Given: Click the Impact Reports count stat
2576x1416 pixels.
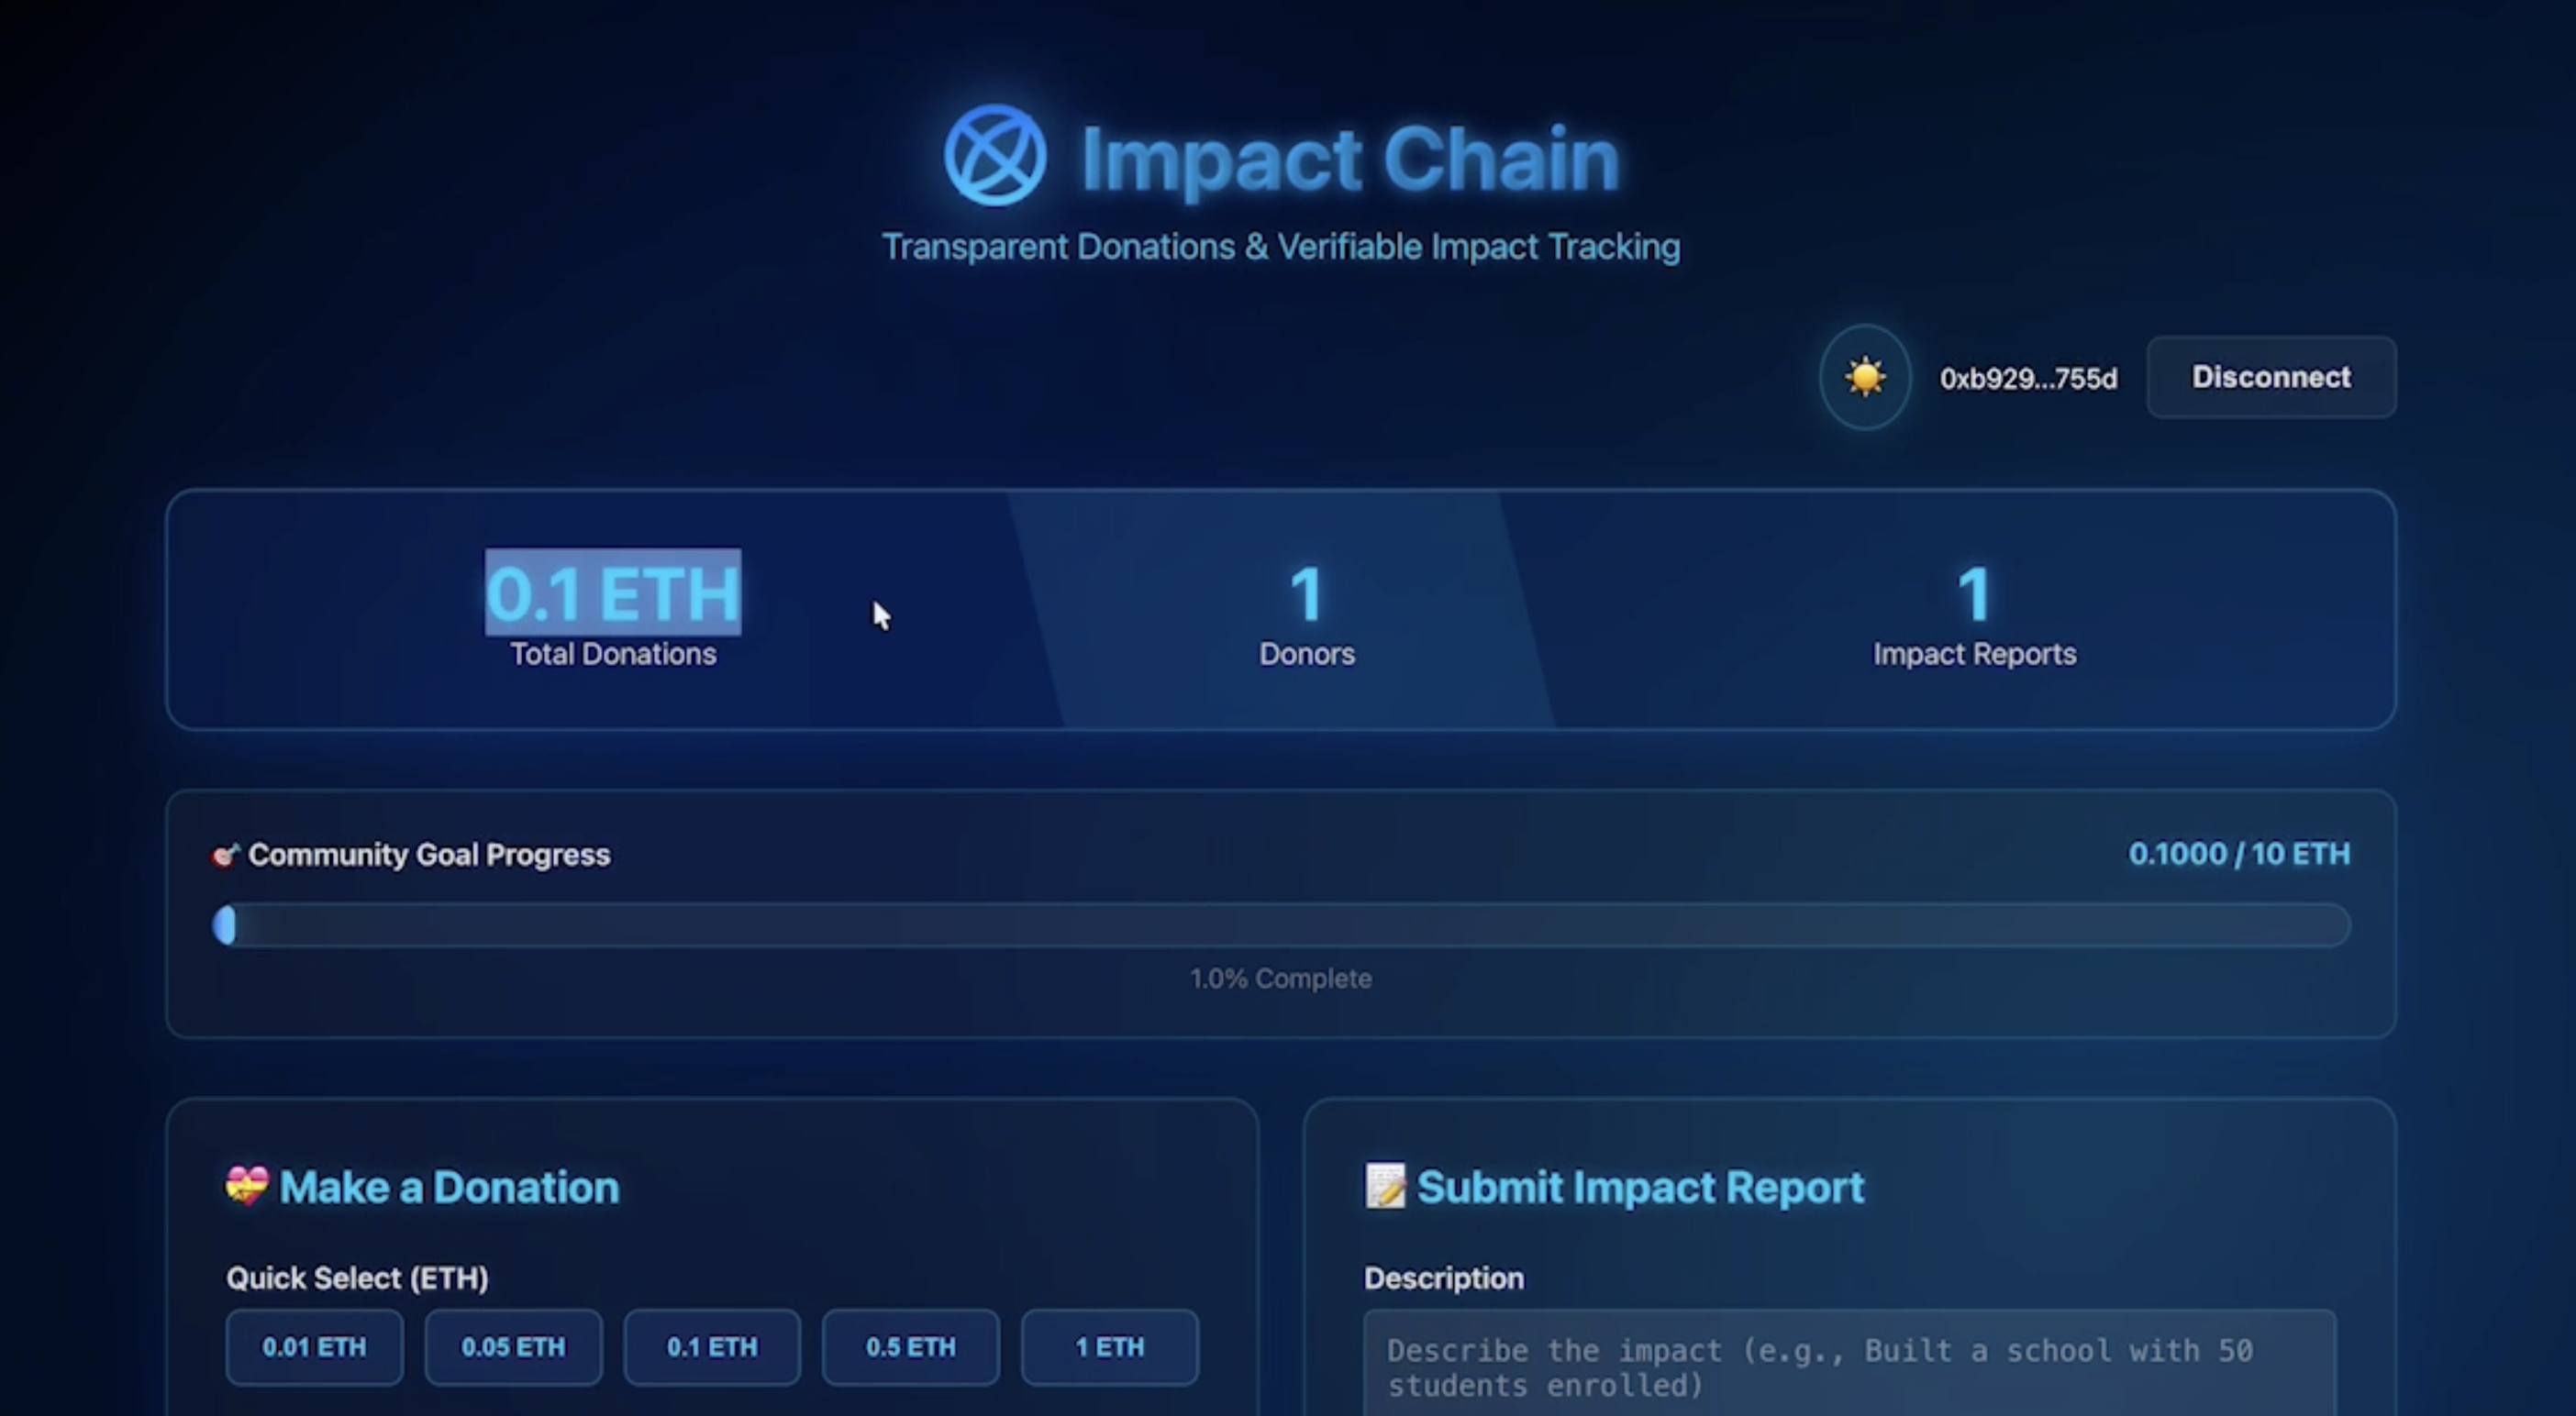Looking at the screenshot, I should [x=1974, y=594].
